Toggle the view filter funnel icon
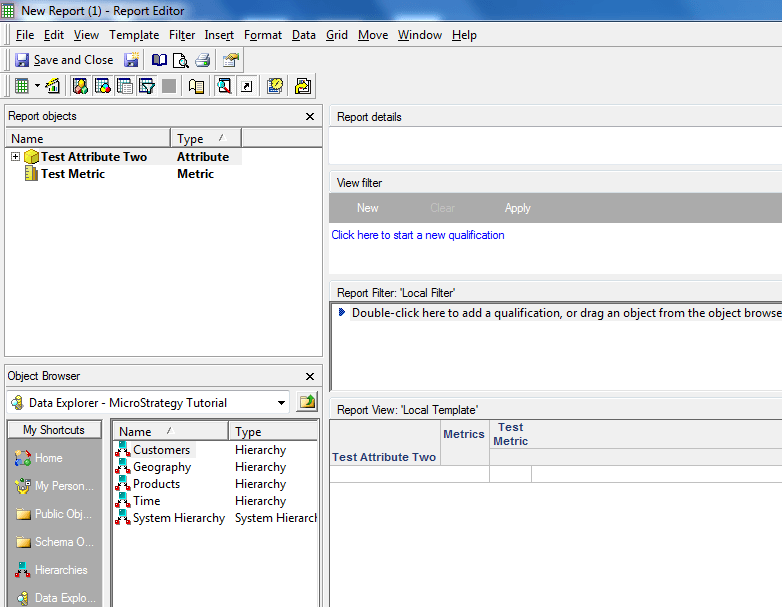Image resolution: width=782 pixels, height=607 pixels. click(x=147, y=86)
